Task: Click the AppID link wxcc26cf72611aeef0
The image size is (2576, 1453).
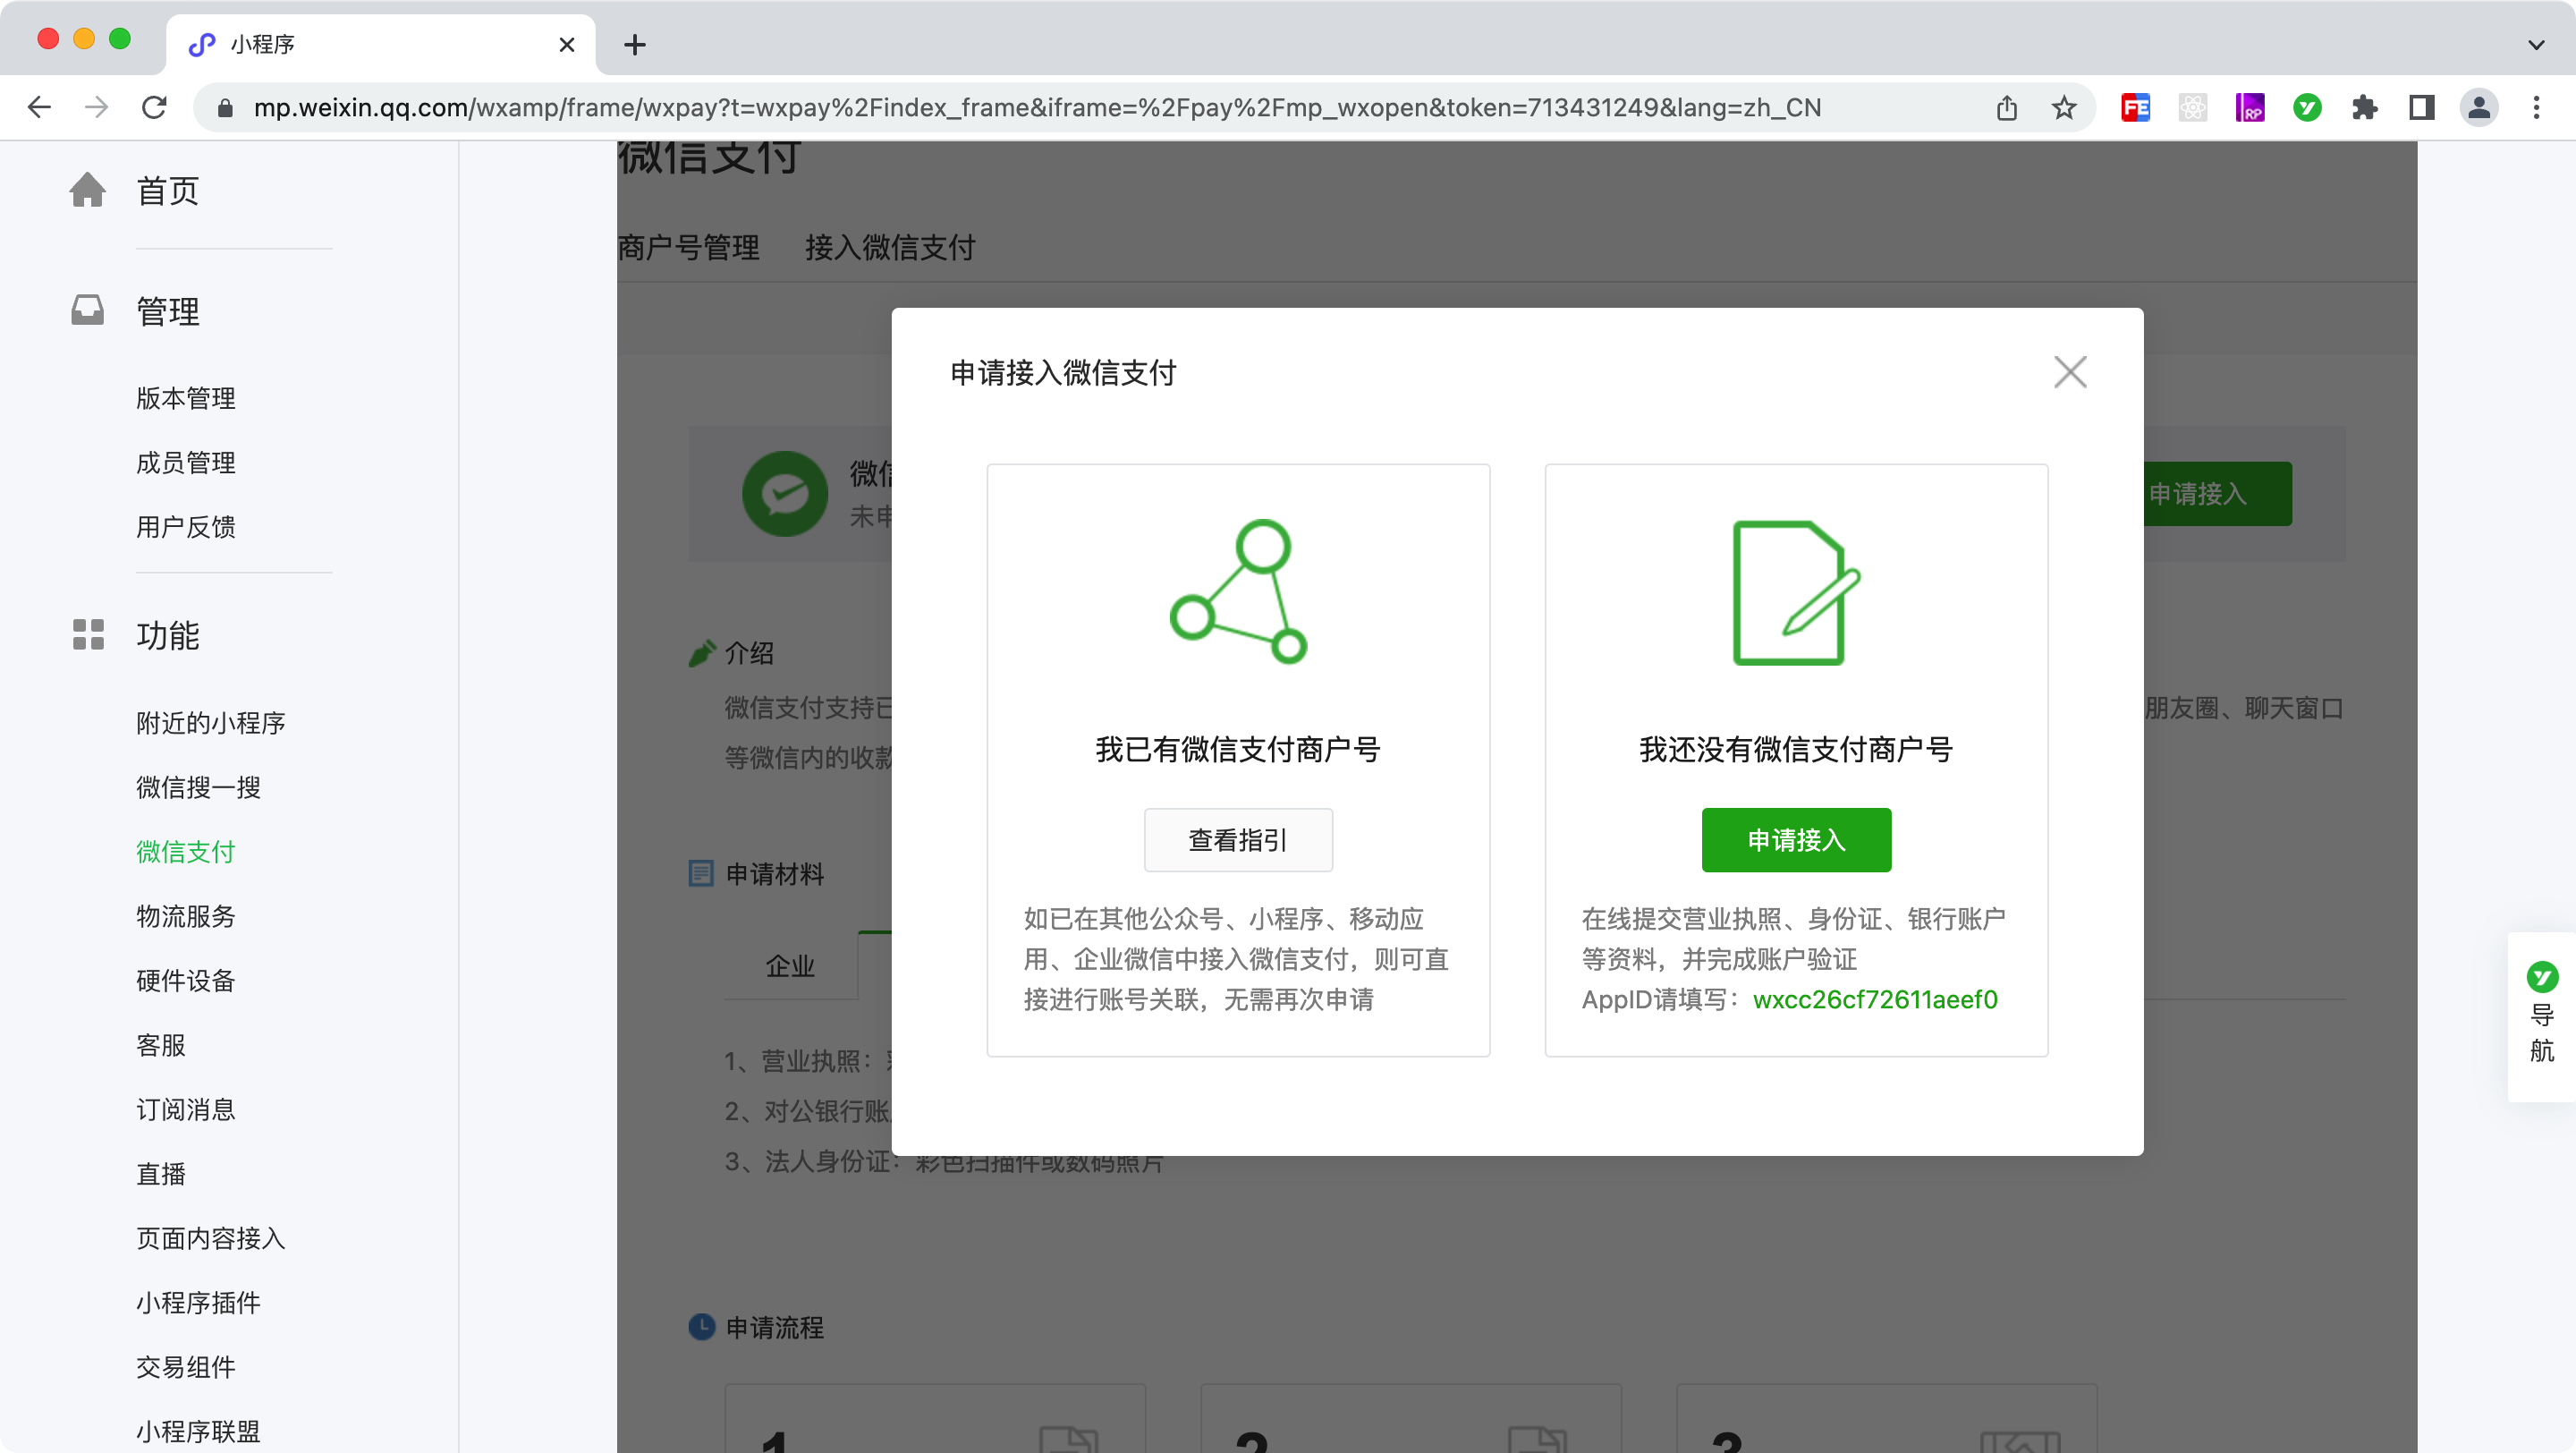Action: point(1874,999)
